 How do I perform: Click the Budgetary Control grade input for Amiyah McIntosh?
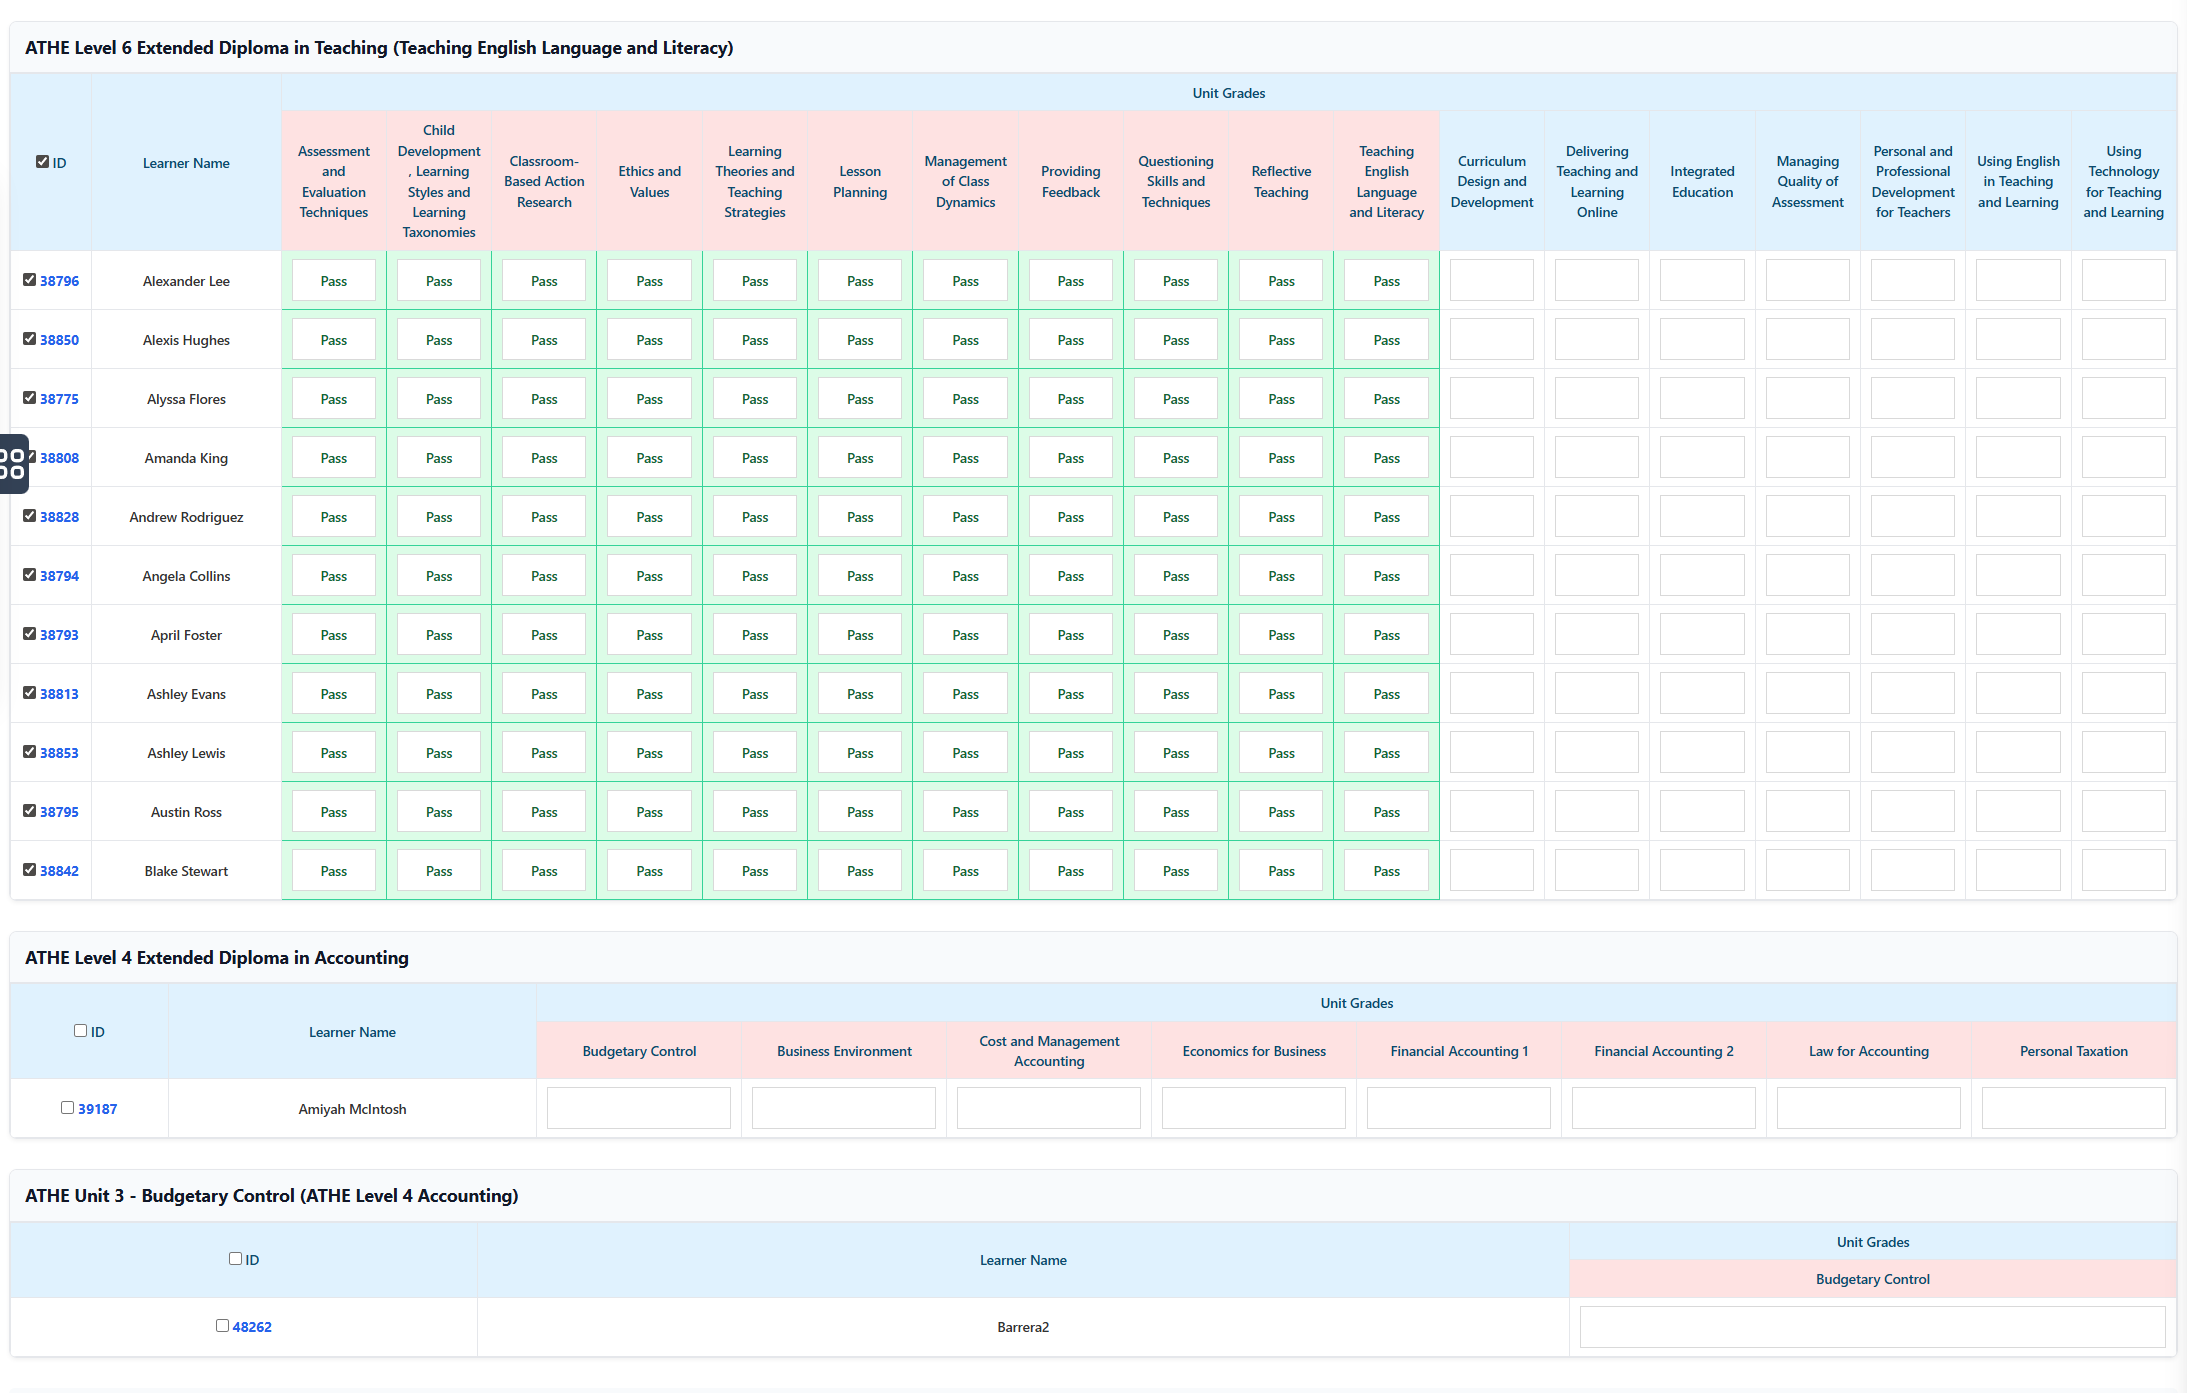pos(638,1107)
